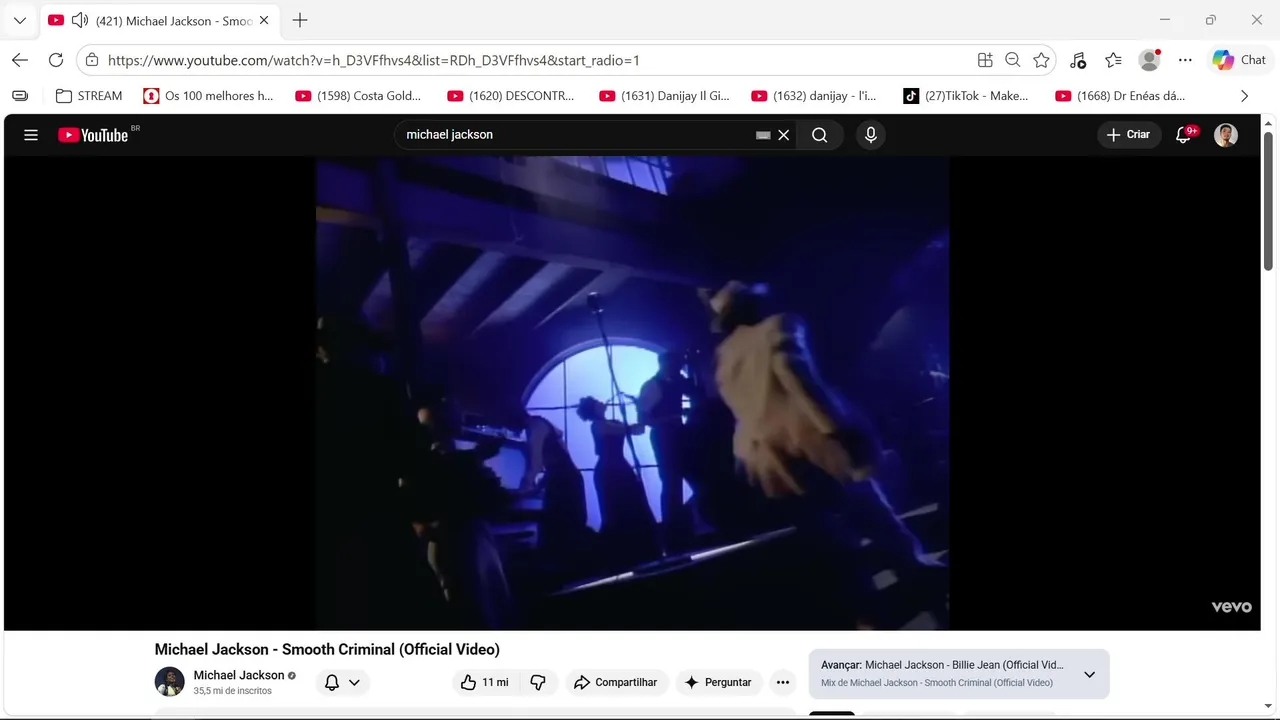Click the video player to pause
This screenshot has height=720, width=1280.
pyautogui.click(x=632, y=392)
